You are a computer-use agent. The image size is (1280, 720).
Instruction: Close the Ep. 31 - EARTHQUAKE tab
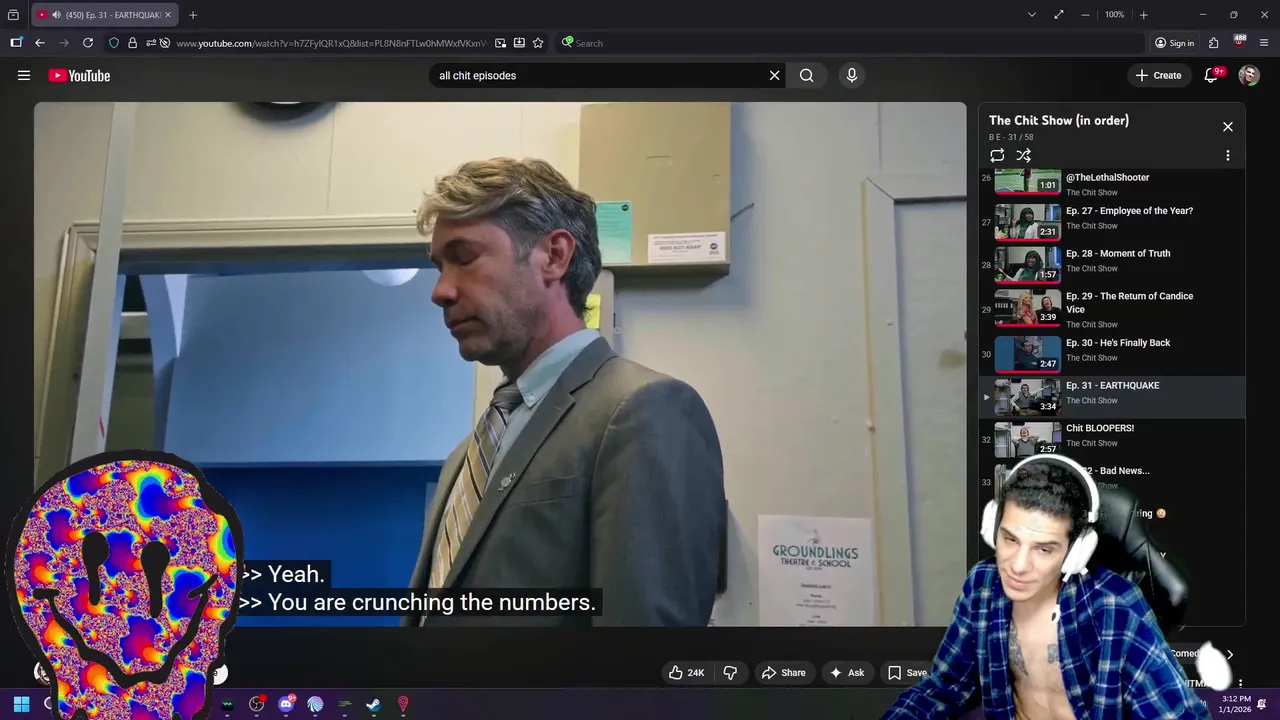pyautogui.click(x=168, y=15)
